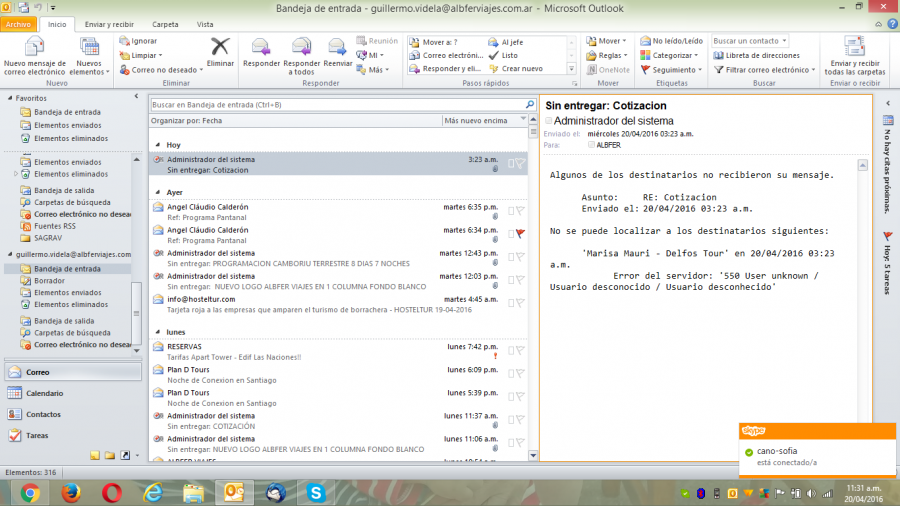This screenshot has width=900, height=506.
Task: Collapse the lunes message group
Action: (x=158, y=332)
